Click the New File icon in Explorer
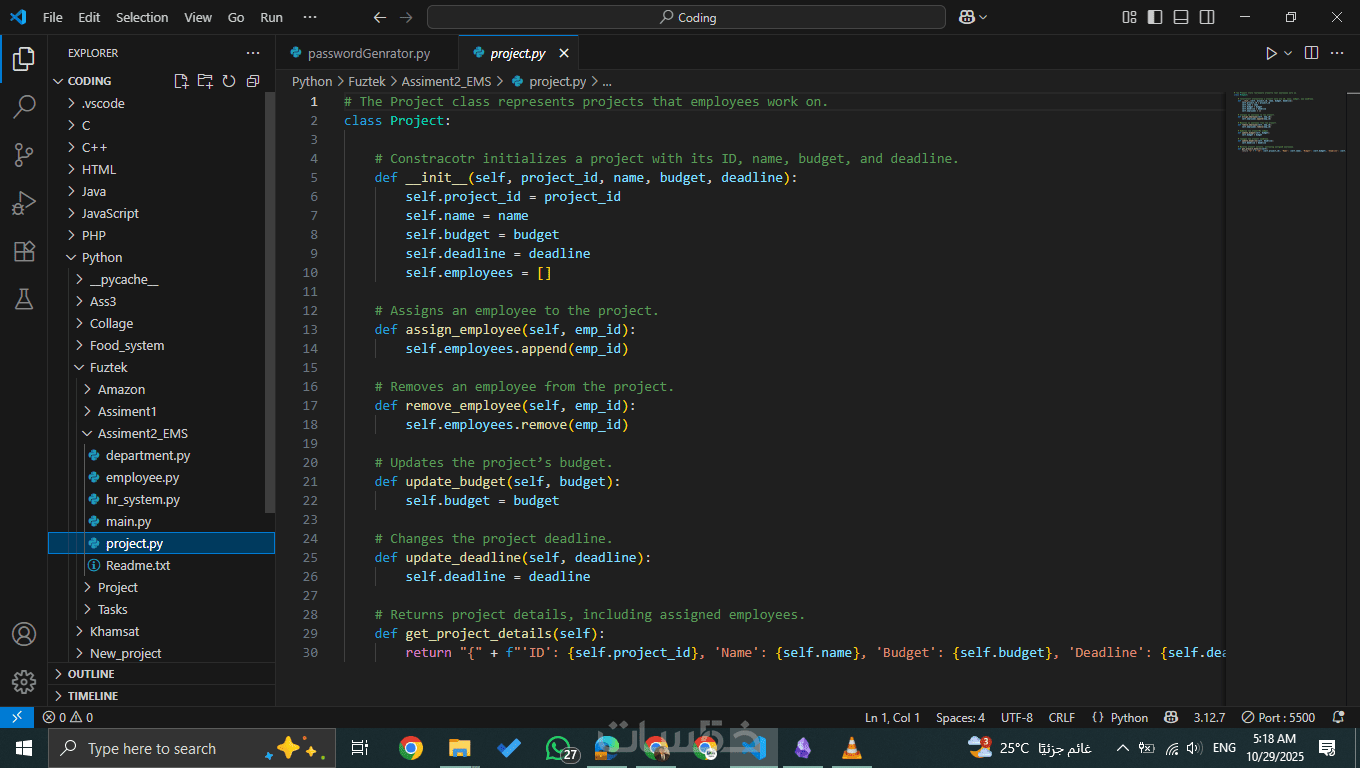Viewport: 1360px width, 768px height. 181,81
